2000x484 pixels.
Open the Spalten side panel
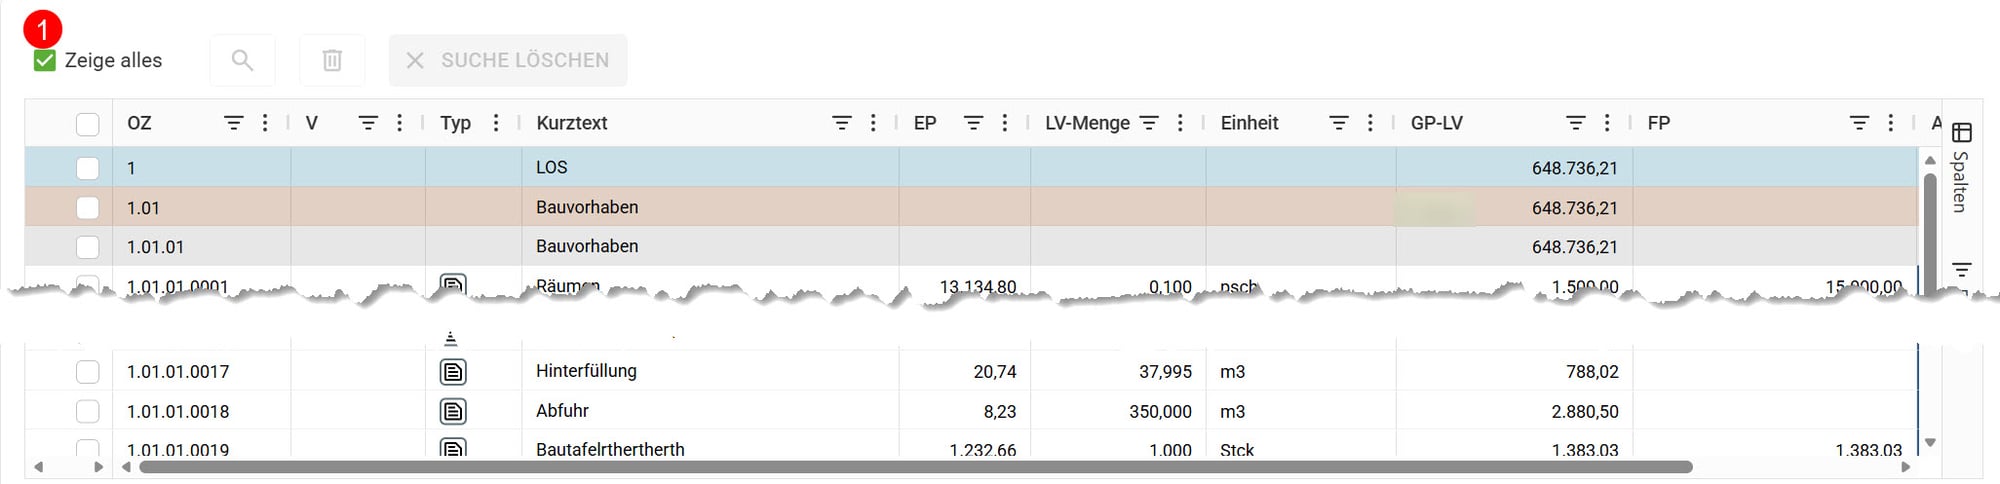tap(1961, 168)
